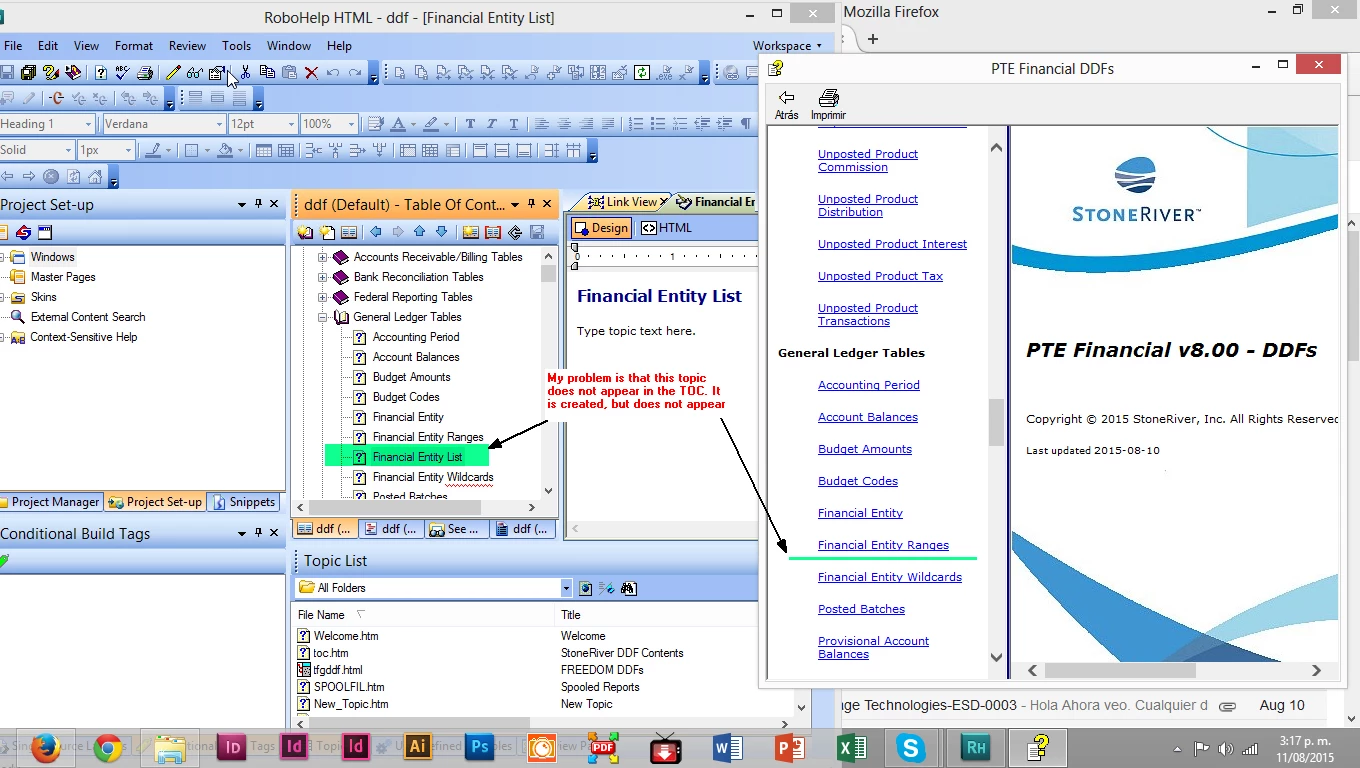Click the red Delete X icon
1360x768 pixels.
pyautogui.click(x=311, y=72)
